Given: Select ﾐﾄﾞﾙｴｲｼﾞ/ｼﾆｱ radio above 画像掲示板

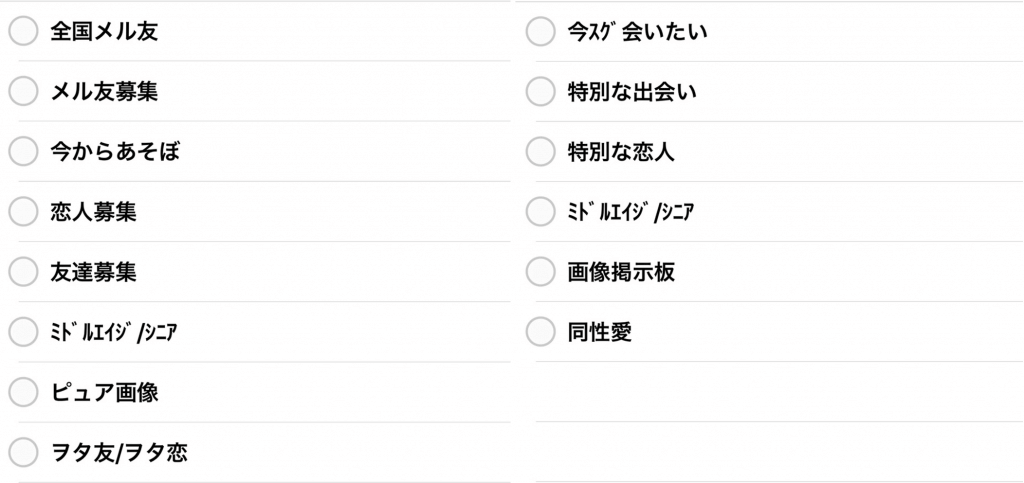Looking at the screenshot, I should [x=540, y=211].
